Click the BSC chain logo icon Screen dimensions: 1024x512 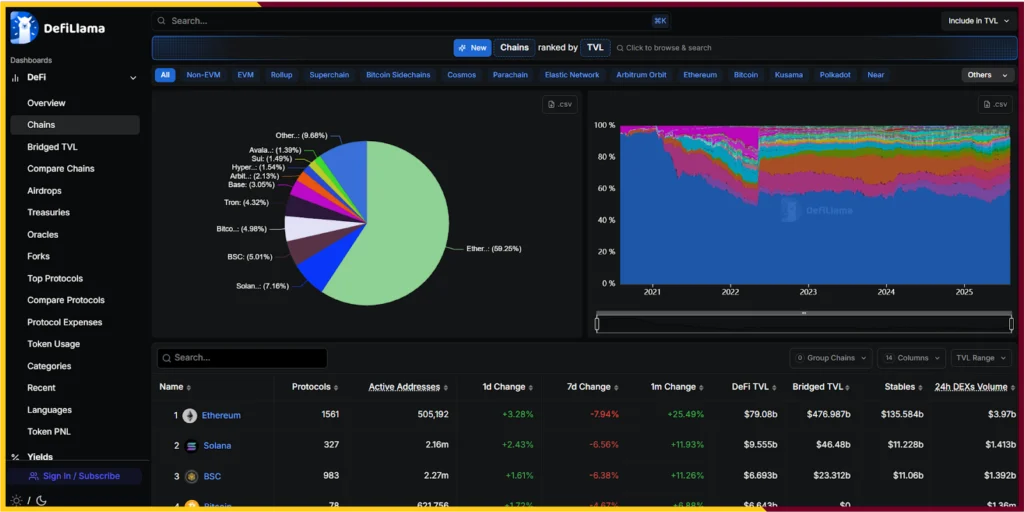pos(190,477)
